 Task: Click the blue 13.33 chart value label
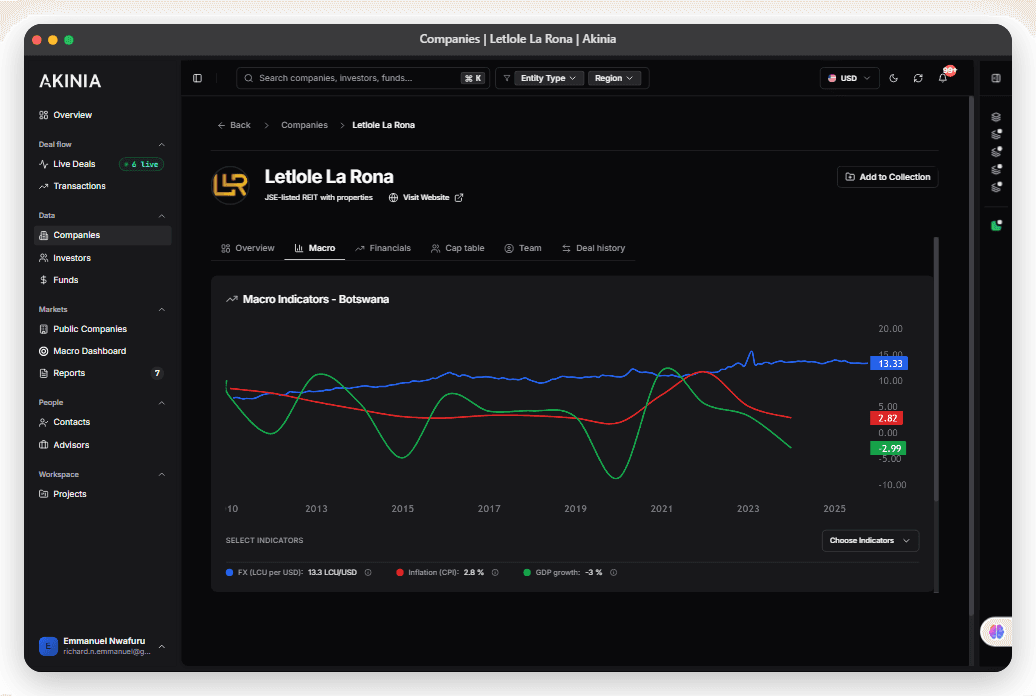[889, 364]
